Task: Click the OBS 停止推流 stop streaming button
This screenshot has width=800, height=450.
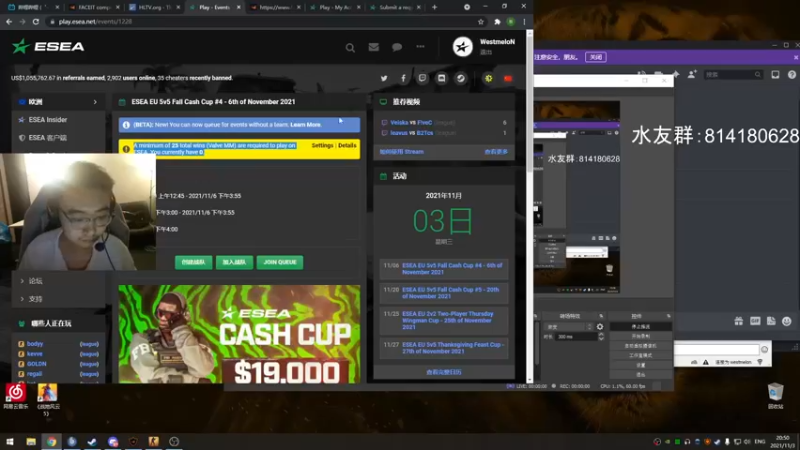Action: pyautogui.click(x=640, y=327)
